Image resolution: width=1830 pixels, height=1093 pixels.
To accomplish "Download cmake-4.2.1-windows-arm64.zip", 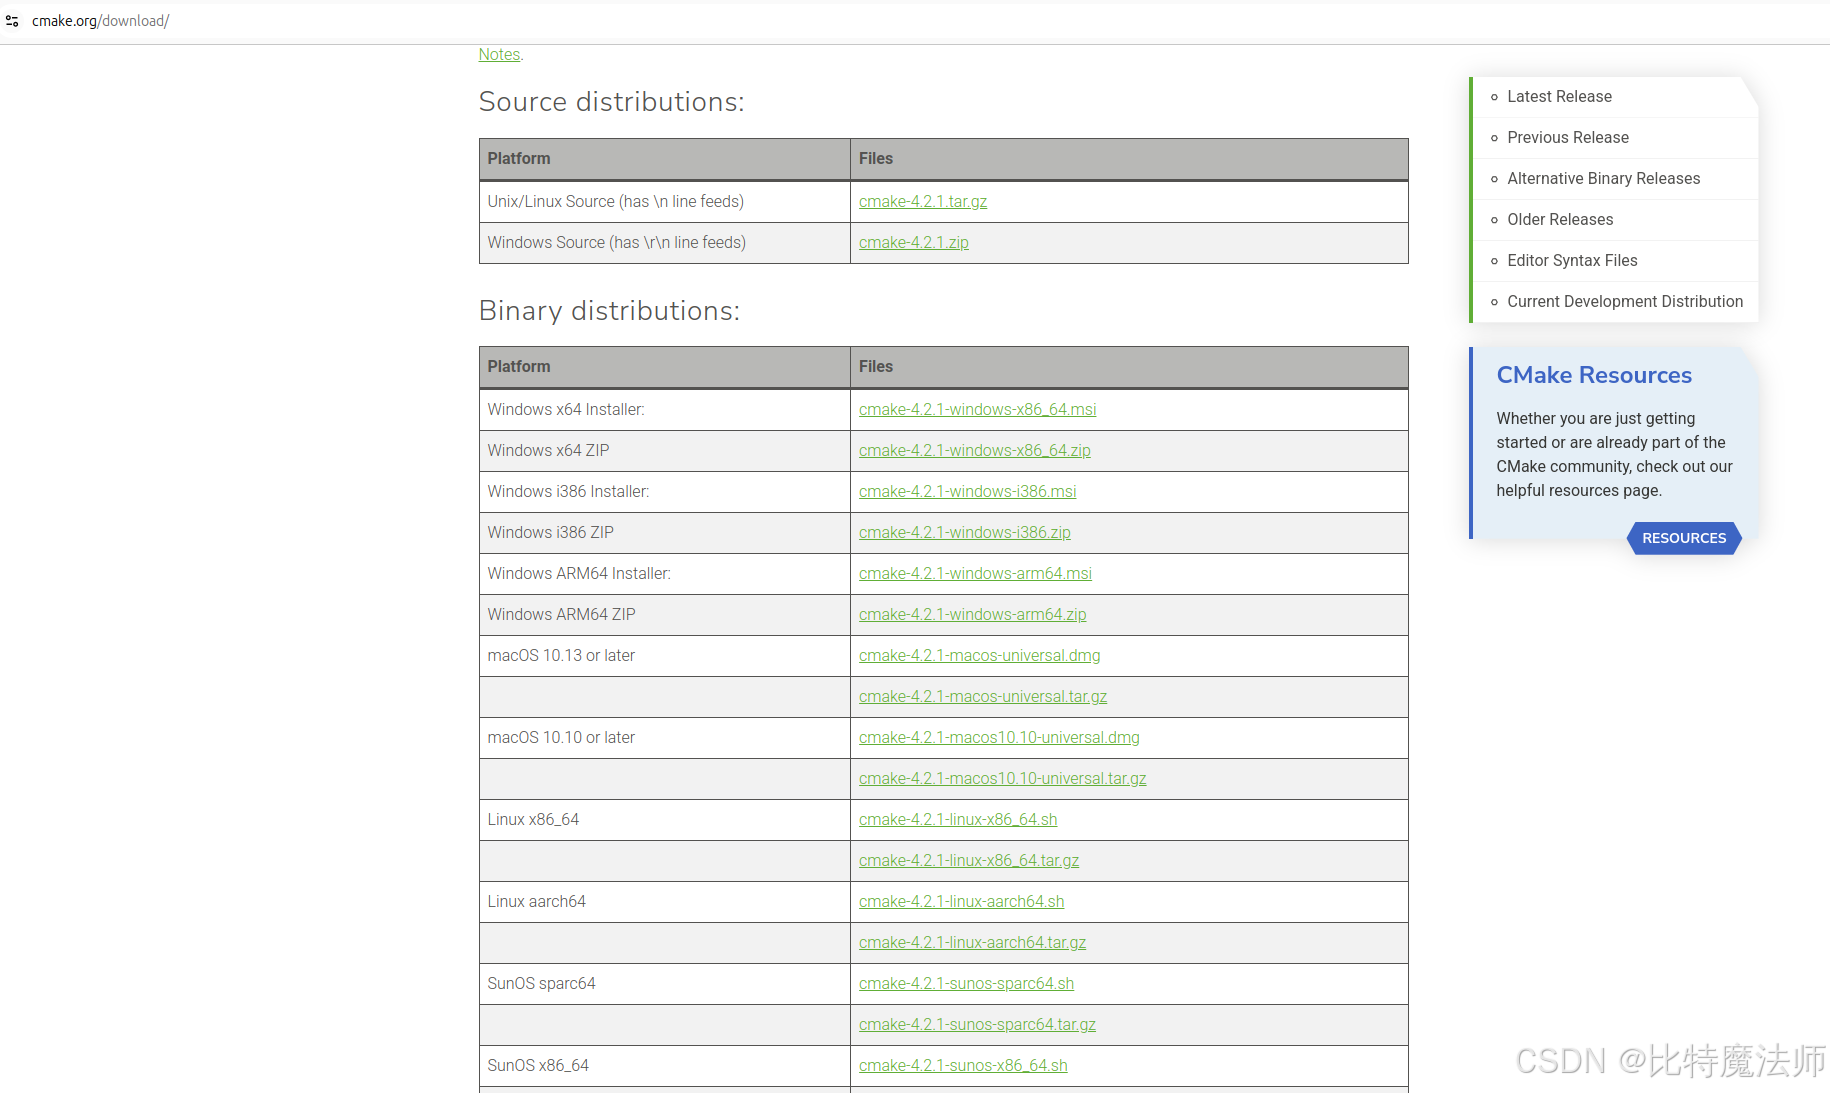I will click(x=972, y=615).
